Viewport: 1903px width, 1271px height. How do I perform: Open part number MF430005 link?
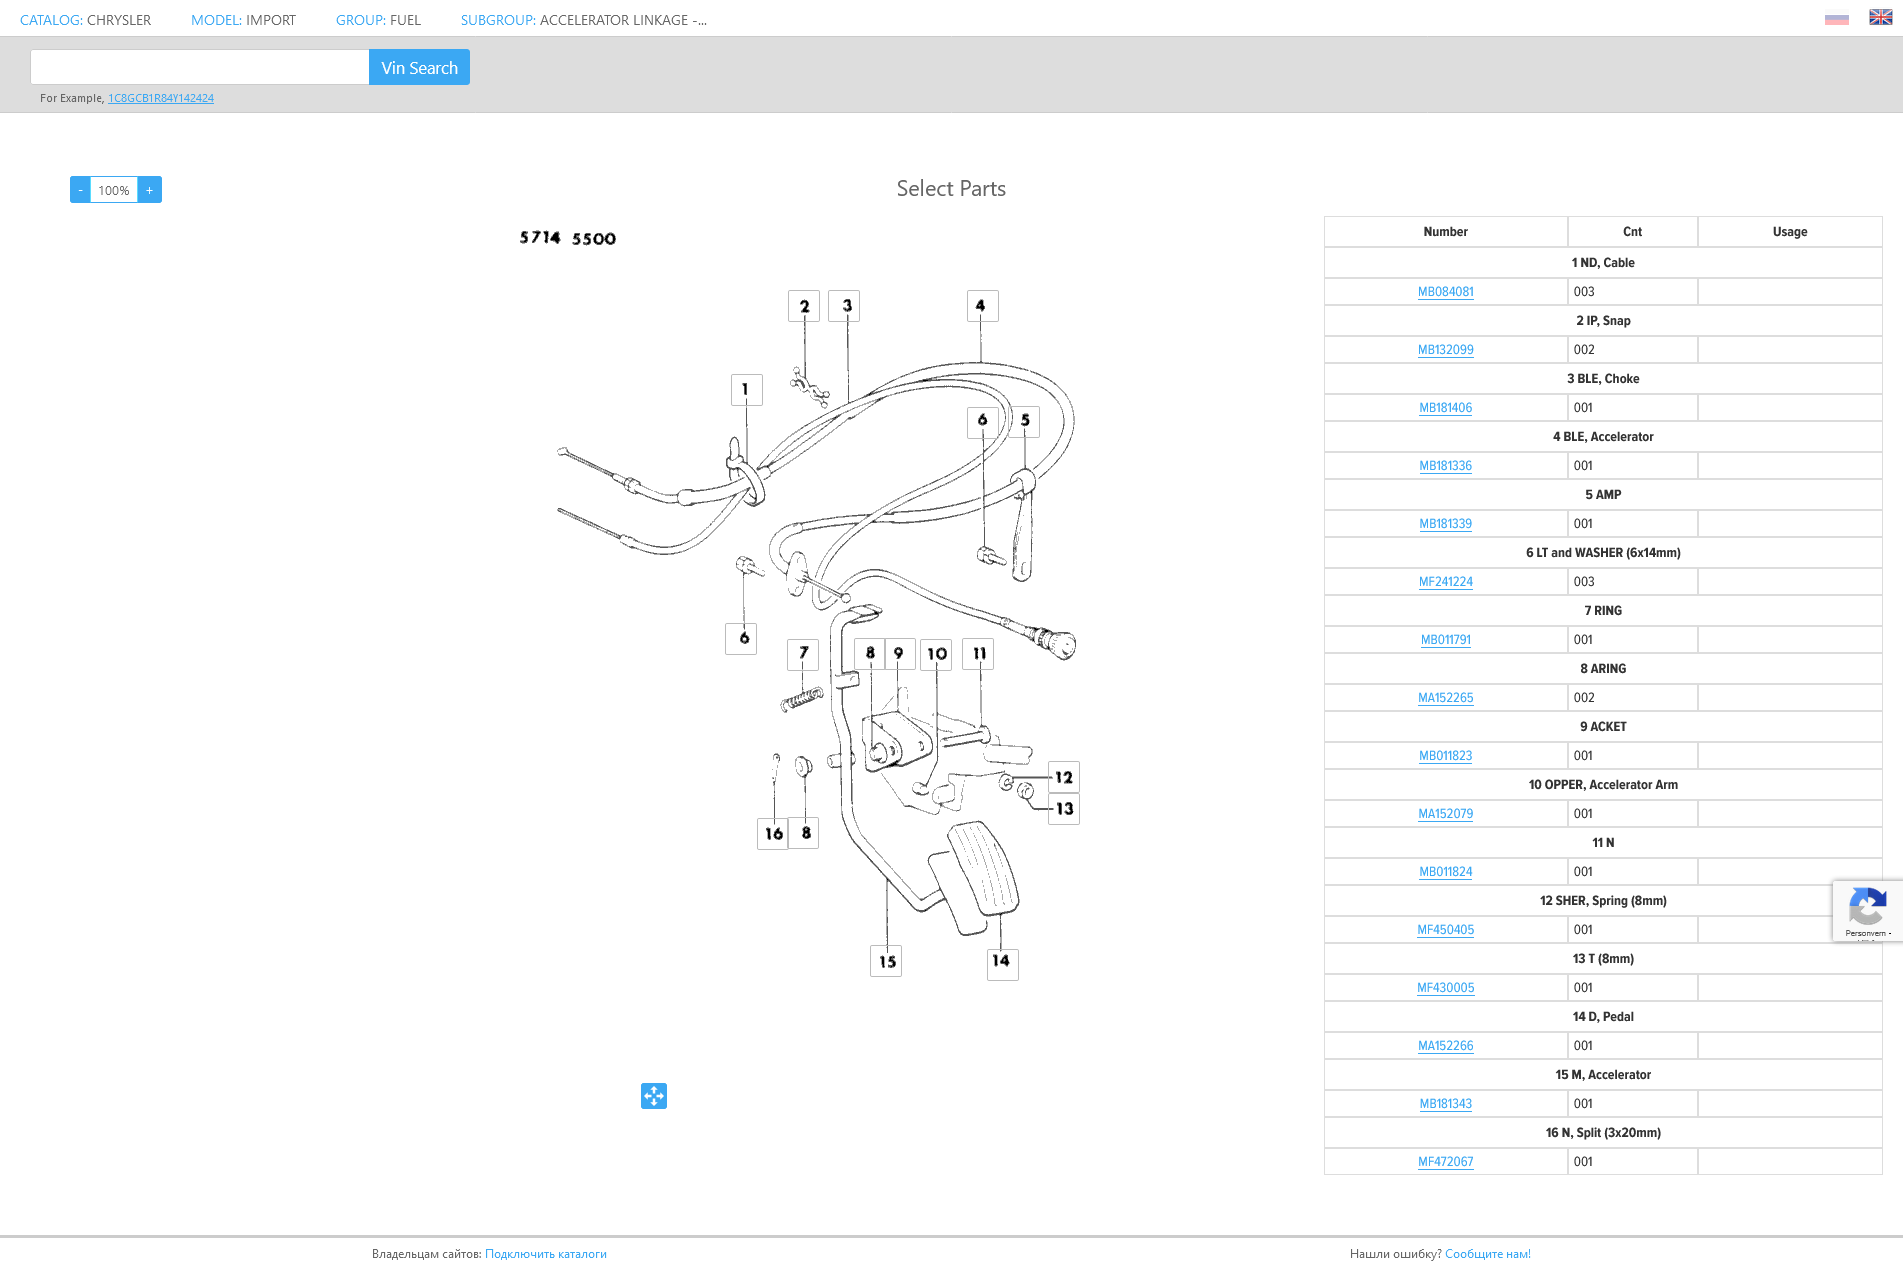(1446, 988)
